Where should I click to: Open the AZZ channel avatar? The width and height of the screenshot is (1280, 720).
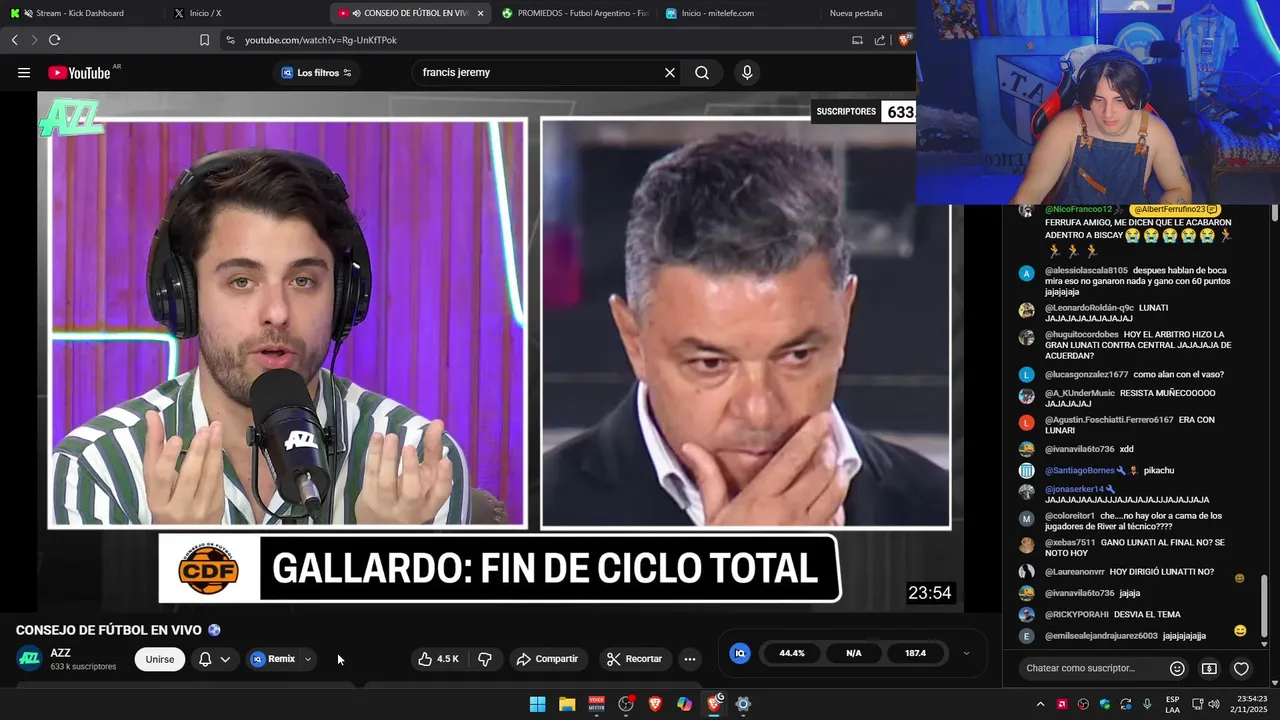(x=30, y=658)
